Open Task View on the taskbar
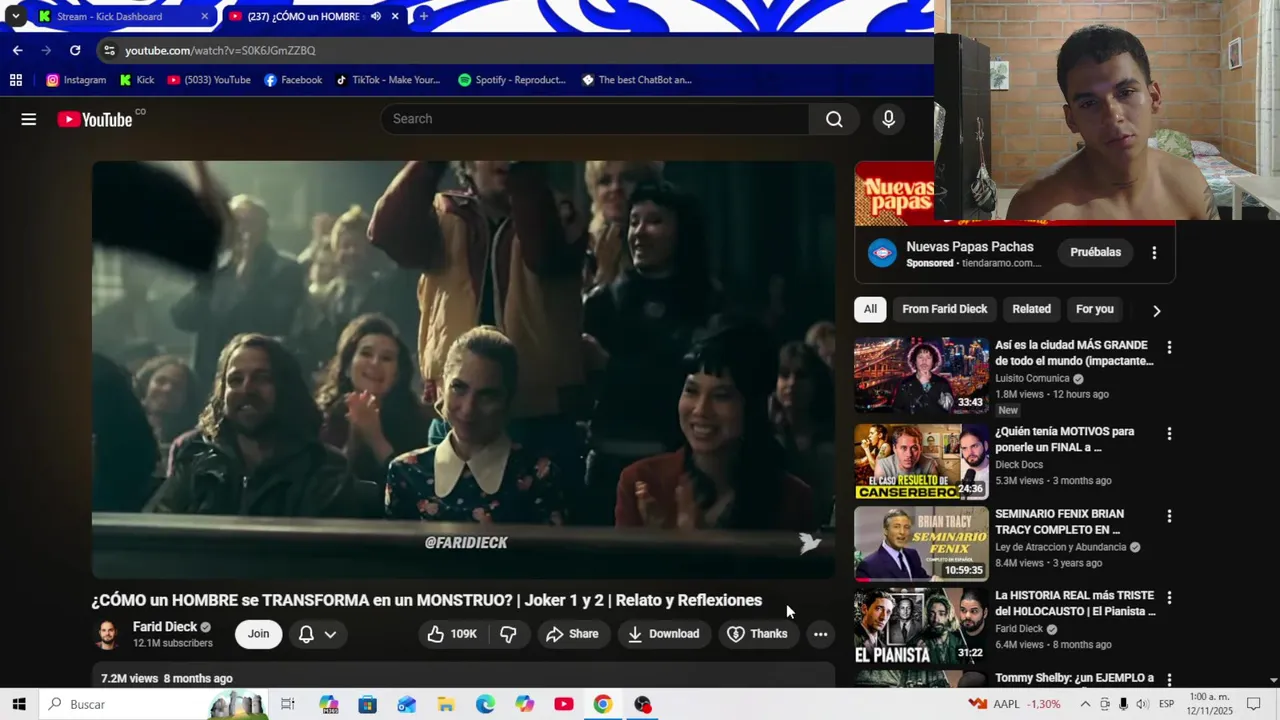This screenshot has height=720, width=1280. click(288, 704)
